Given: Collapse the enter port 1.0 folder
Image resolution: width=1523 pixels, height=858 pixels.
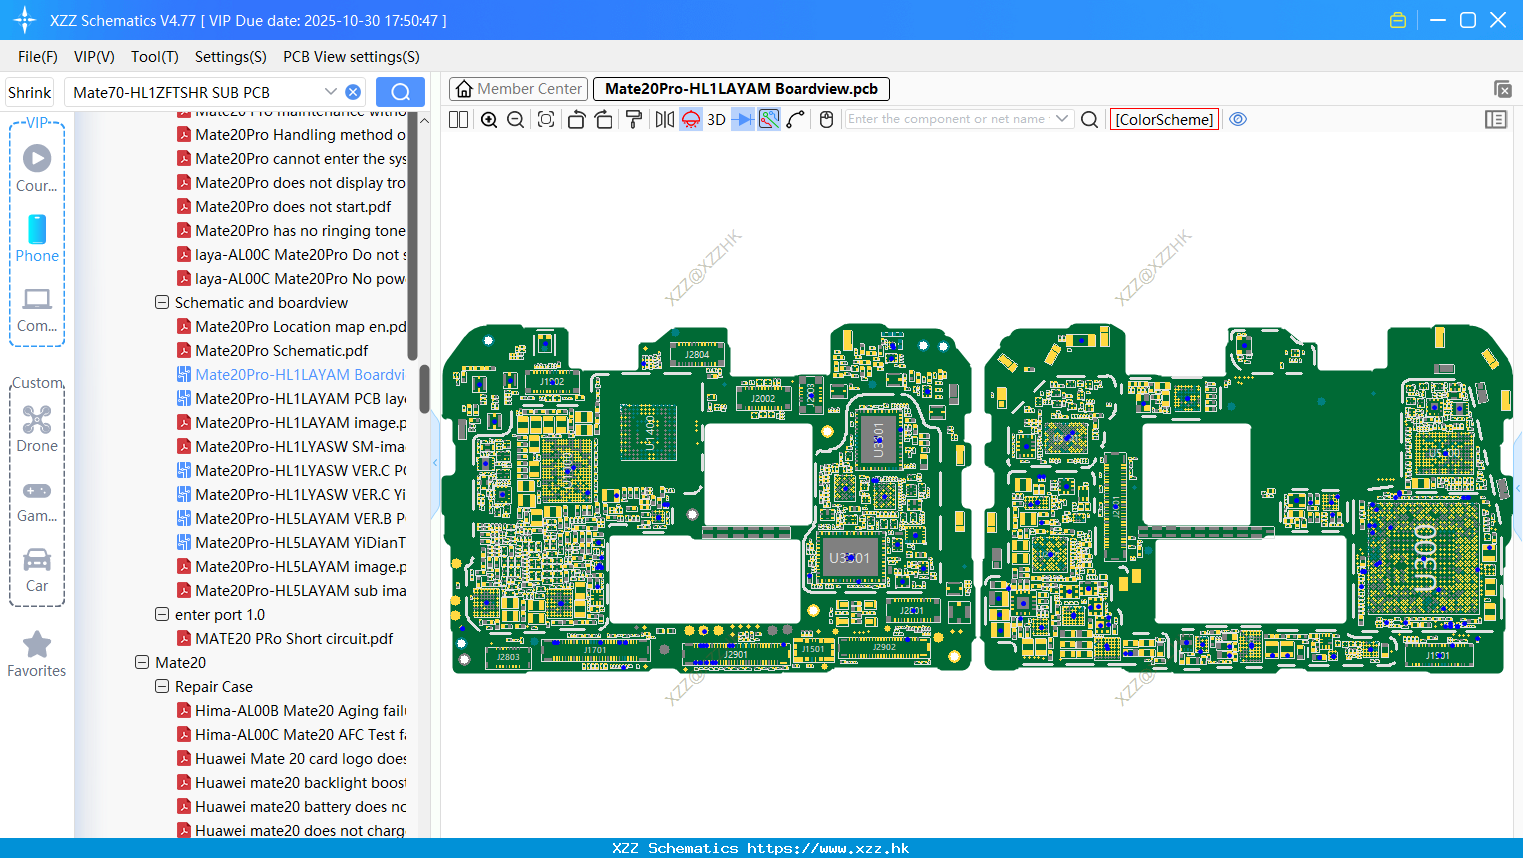Looking at the screenshot, I should pos(162,614).
